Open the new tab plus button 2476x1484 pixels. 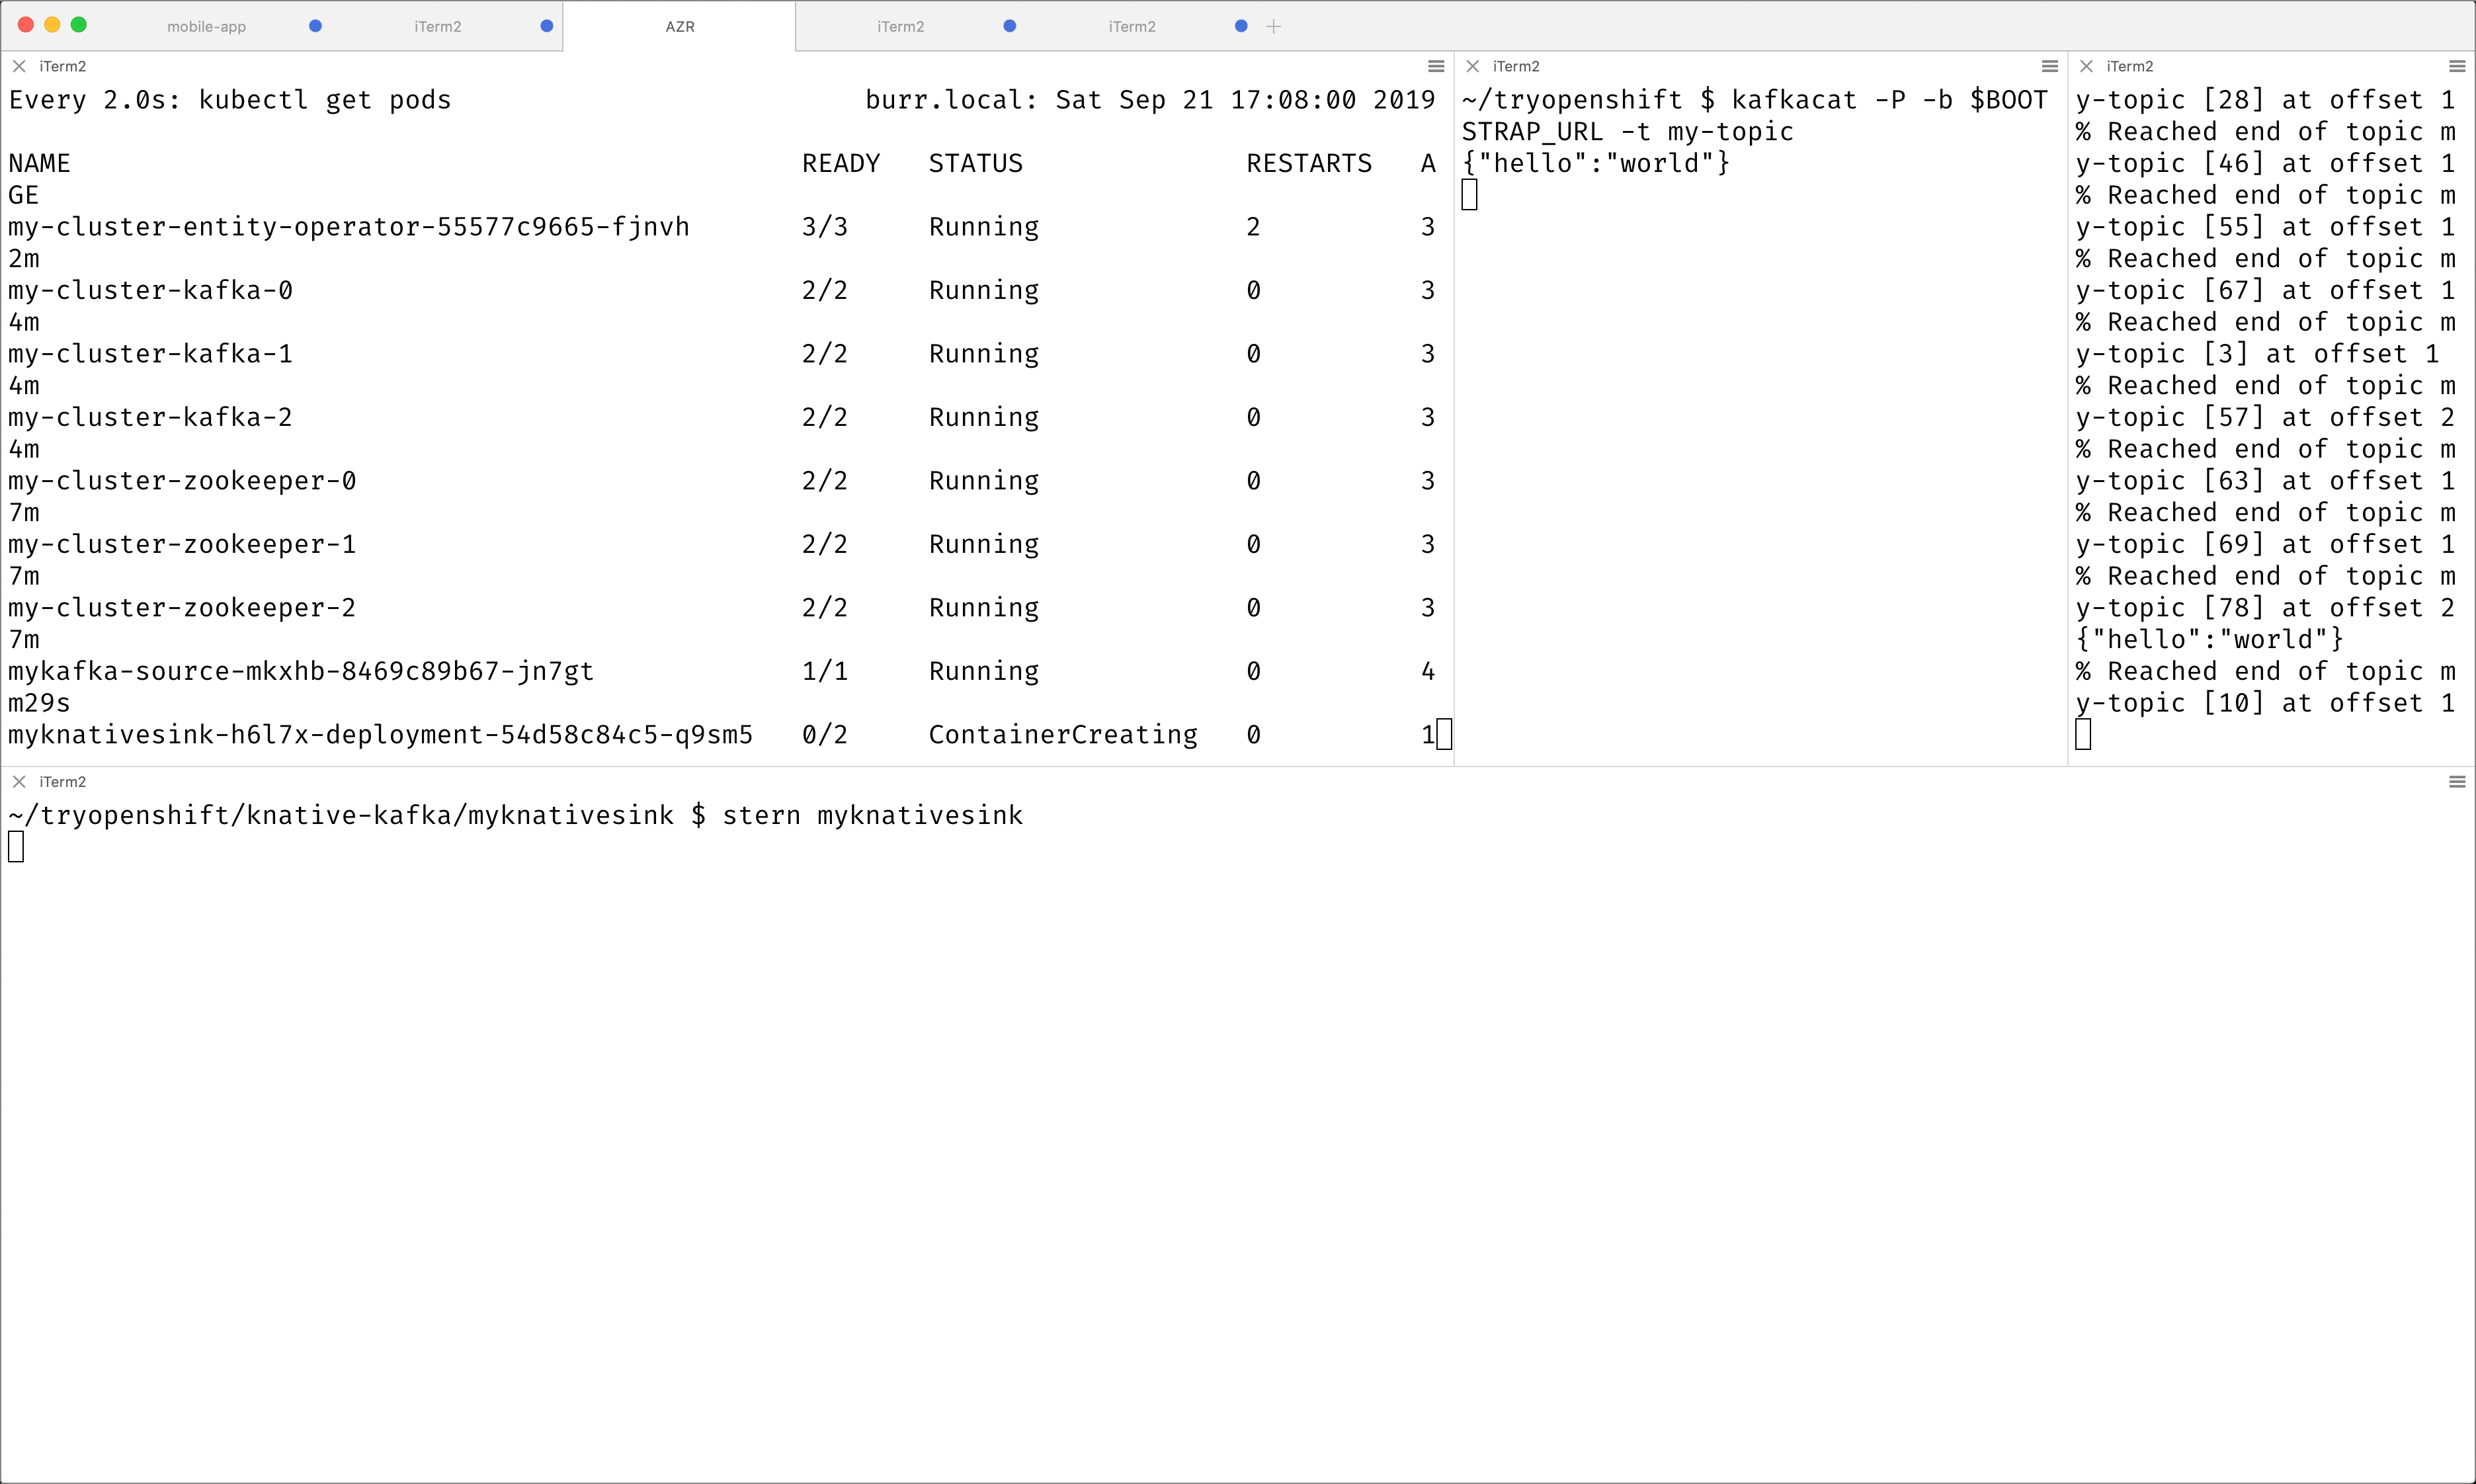pyautogui.click(x=1273, y=27)
